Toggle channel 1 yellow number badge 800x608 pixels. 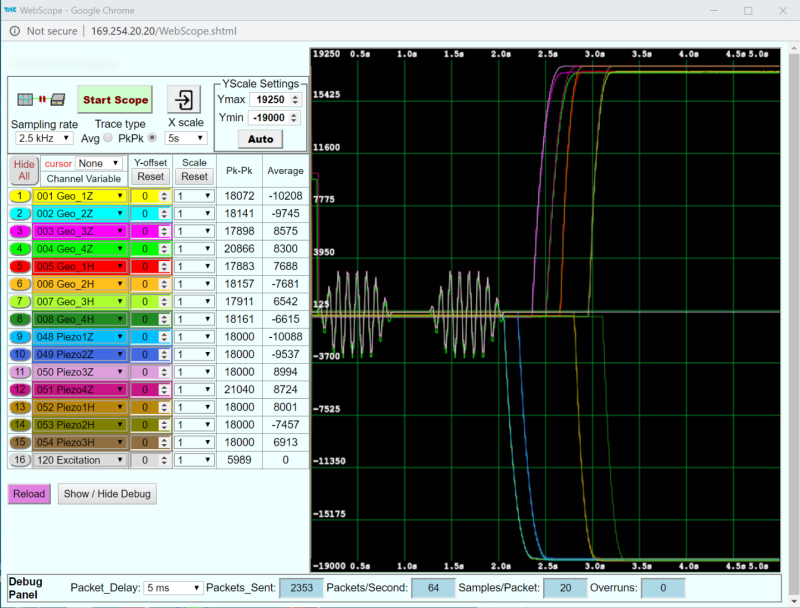(x=20, y=196)
